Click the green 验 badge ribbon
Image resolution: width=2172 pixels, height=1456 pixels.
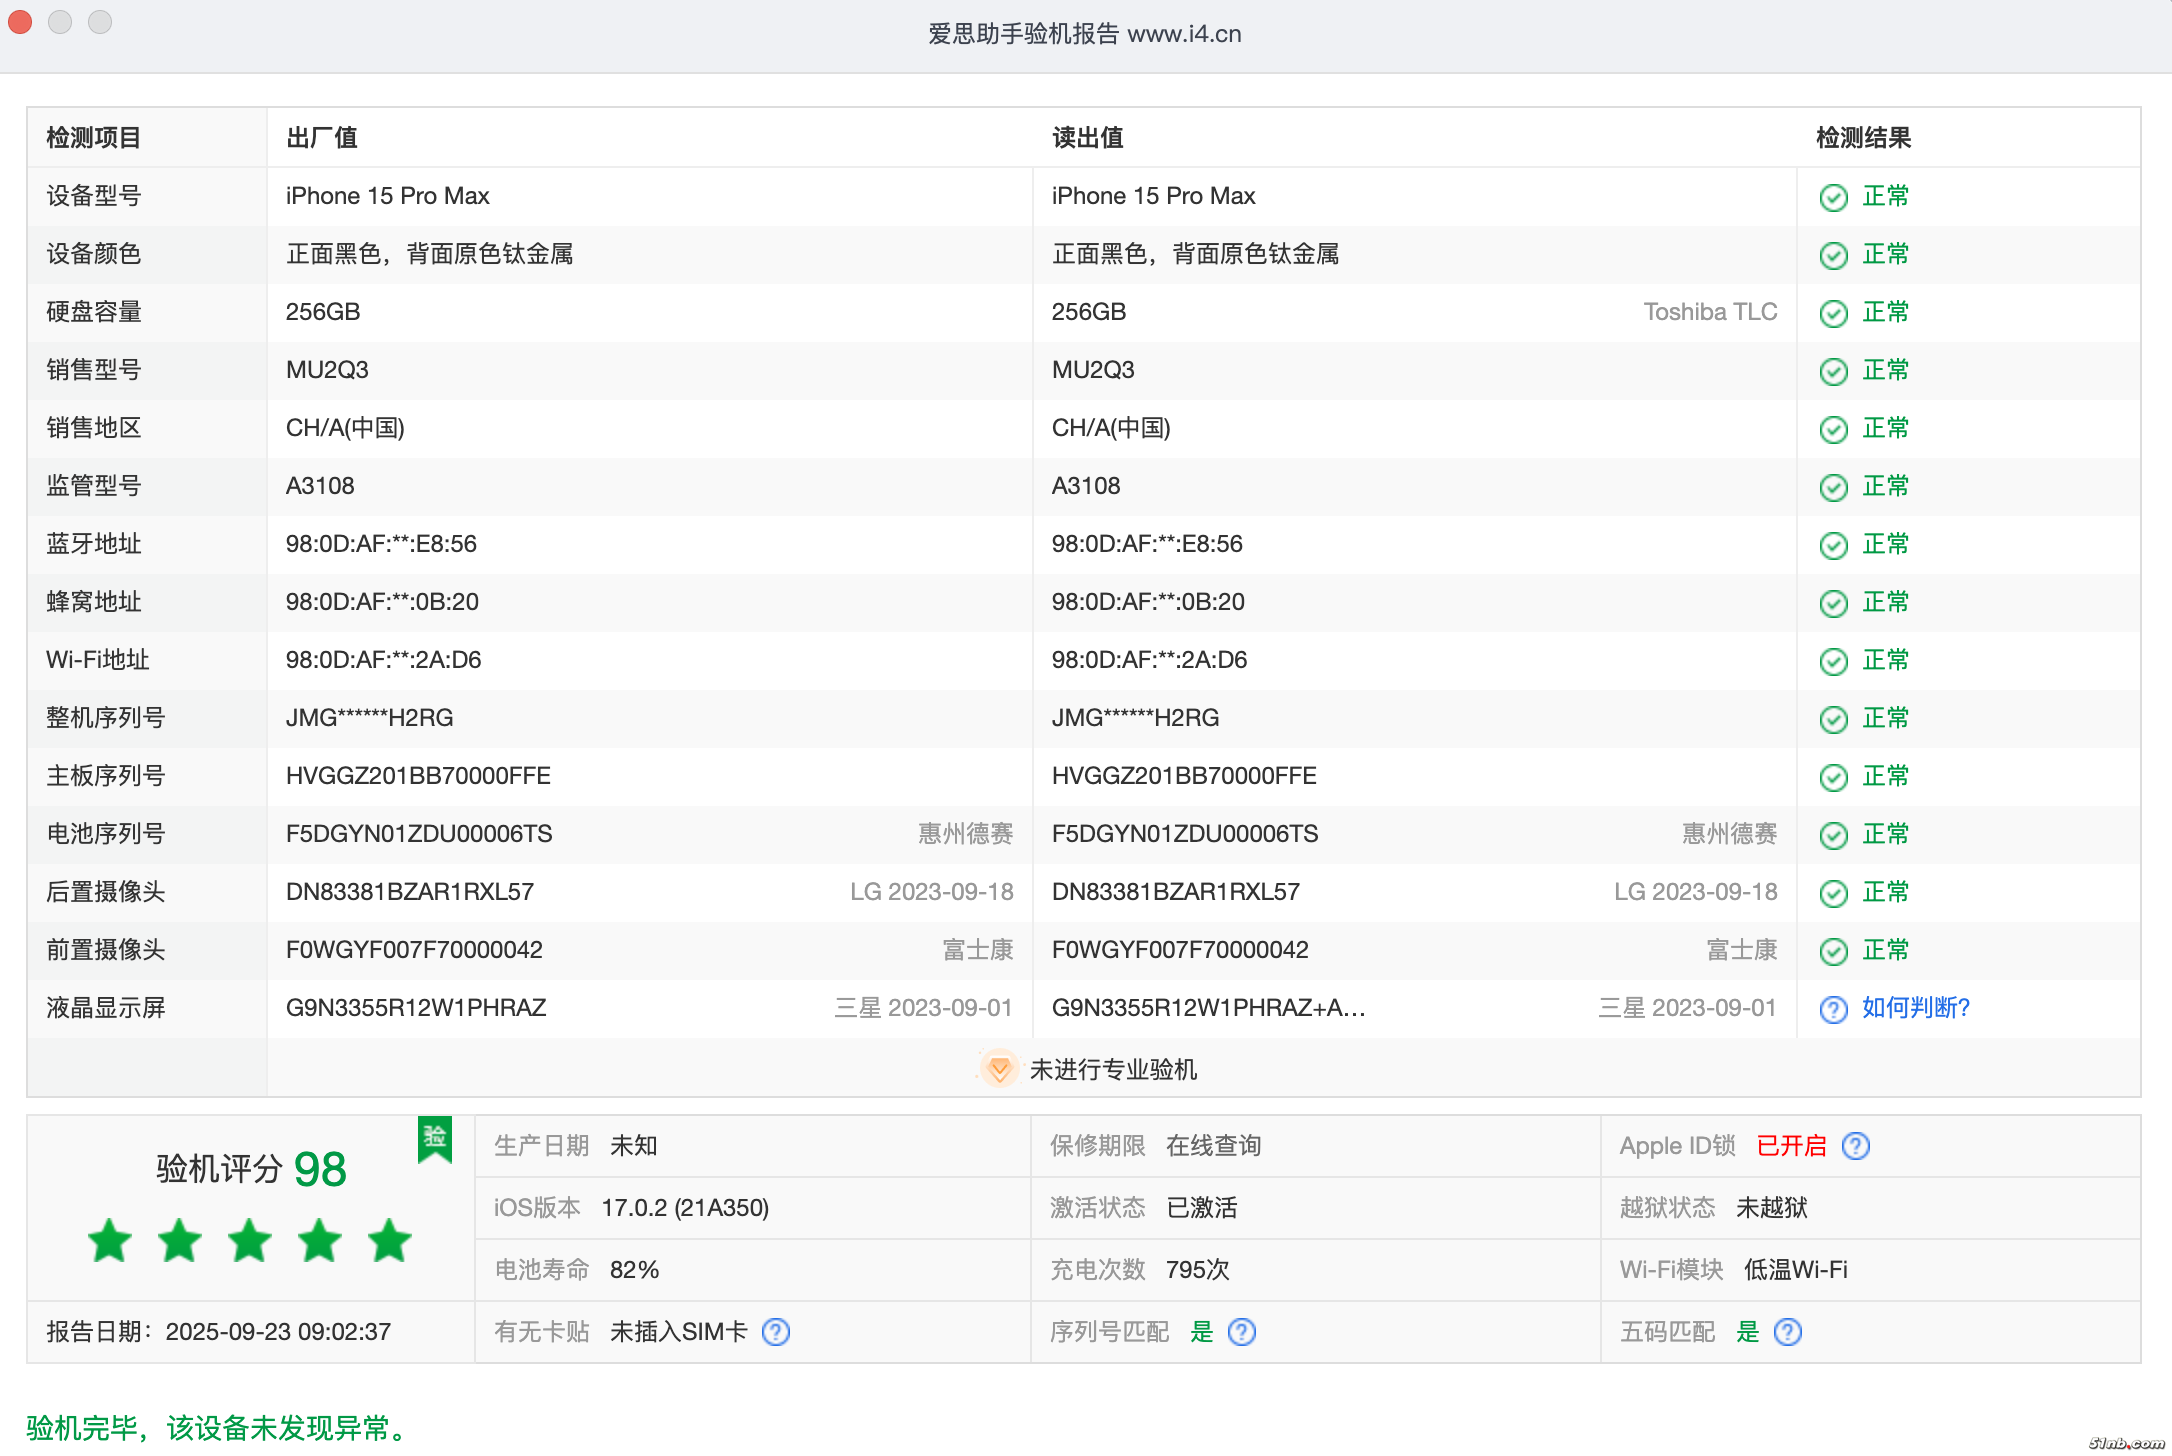[x=435, y=1139]
